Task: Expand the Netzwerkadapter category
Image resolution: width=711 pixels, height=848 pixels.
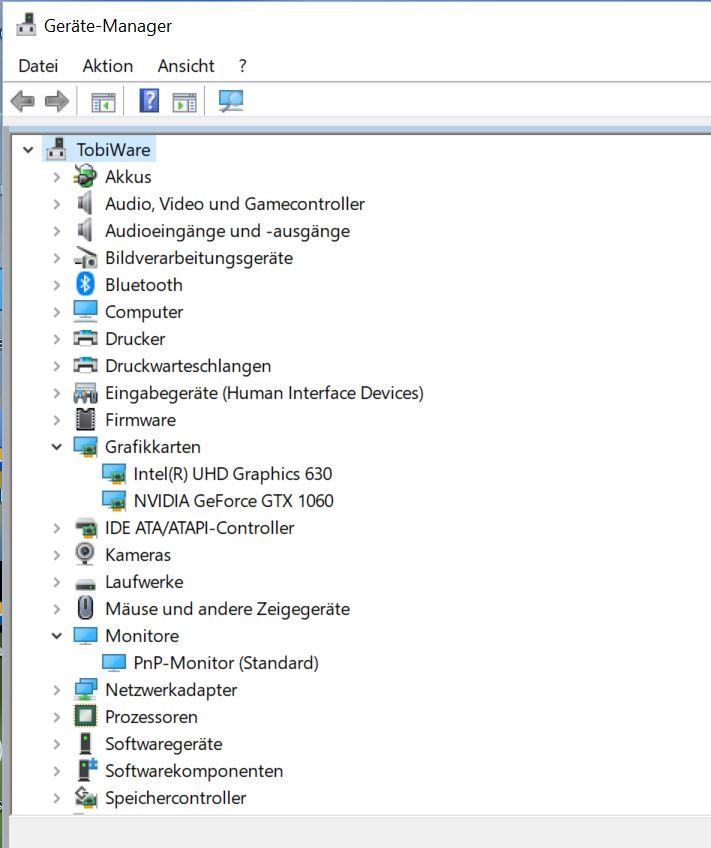Action: 56,690
